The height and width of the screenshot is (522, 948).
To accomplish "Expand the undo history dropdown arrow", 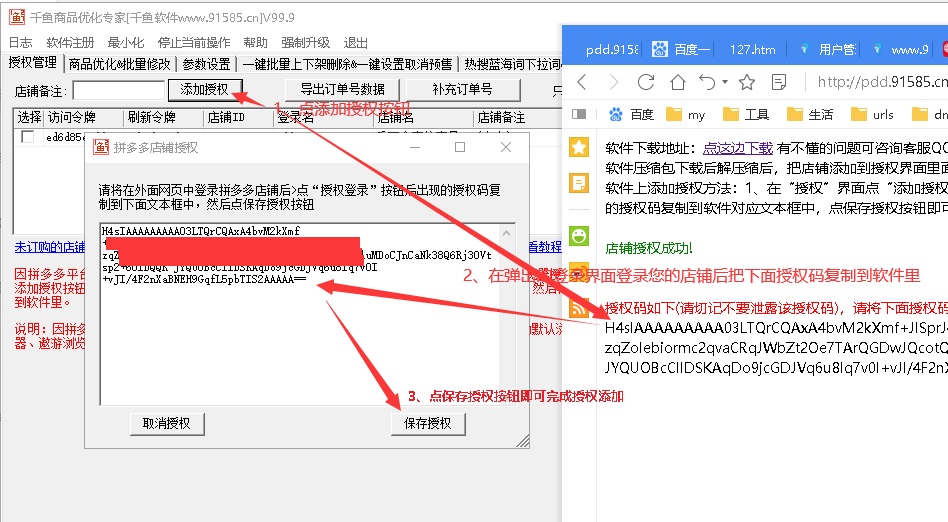I will [722, 82].
